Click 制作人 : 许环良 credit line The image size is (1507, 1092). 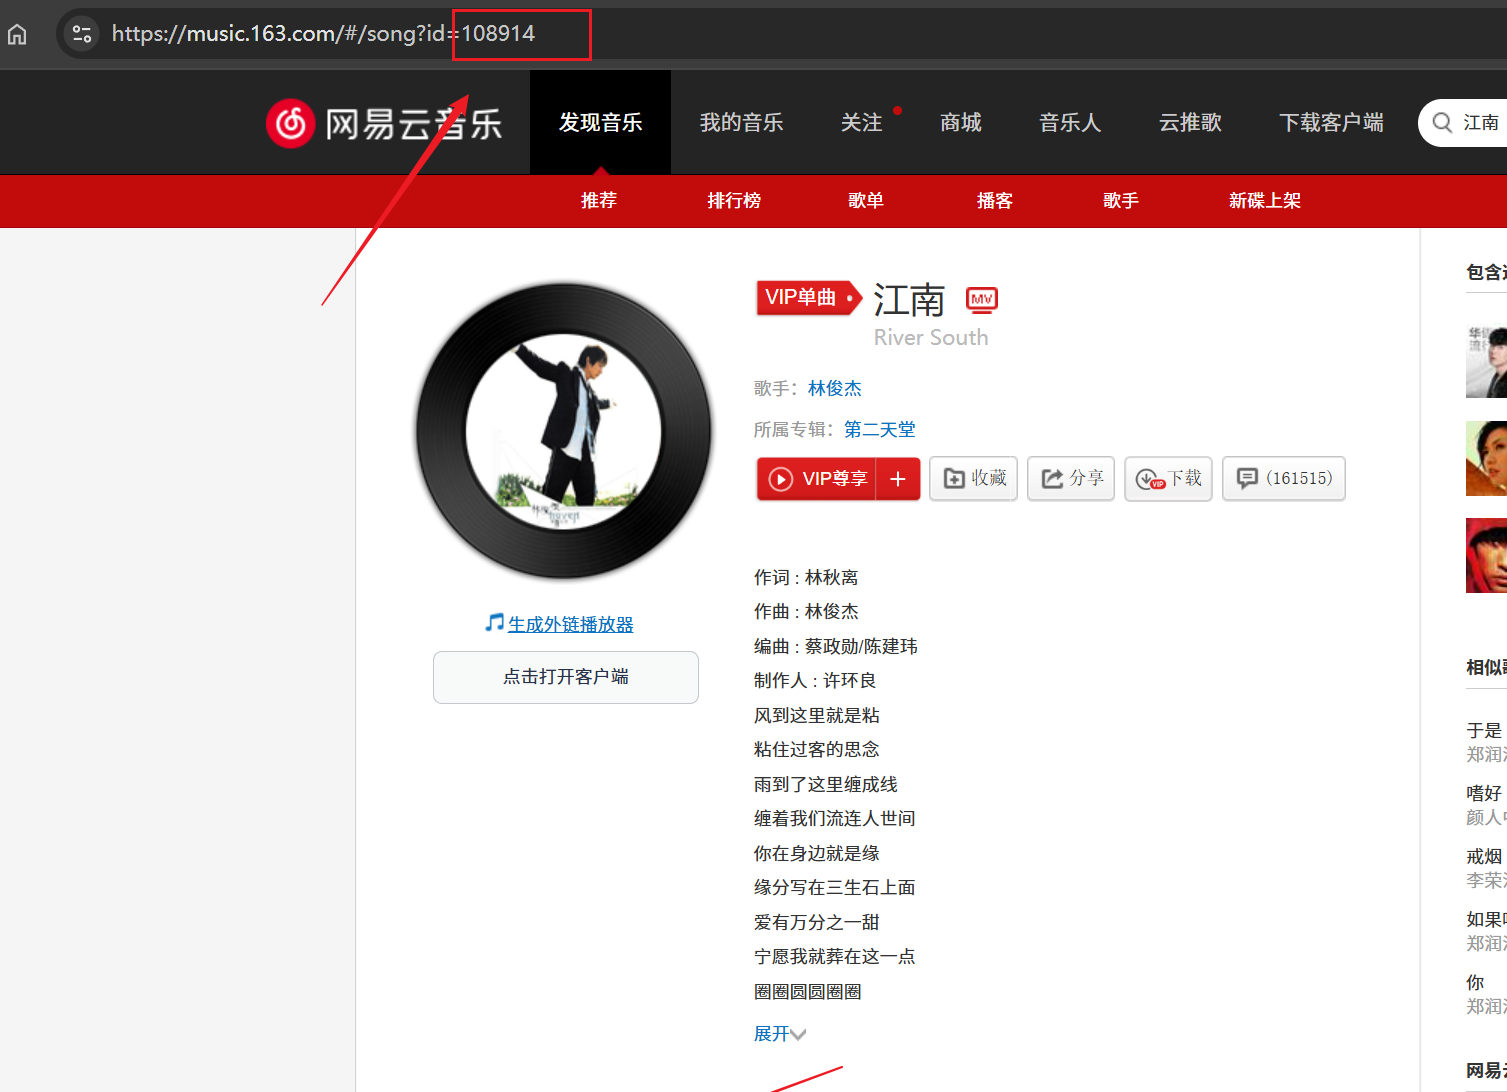(x=815, y=680)
